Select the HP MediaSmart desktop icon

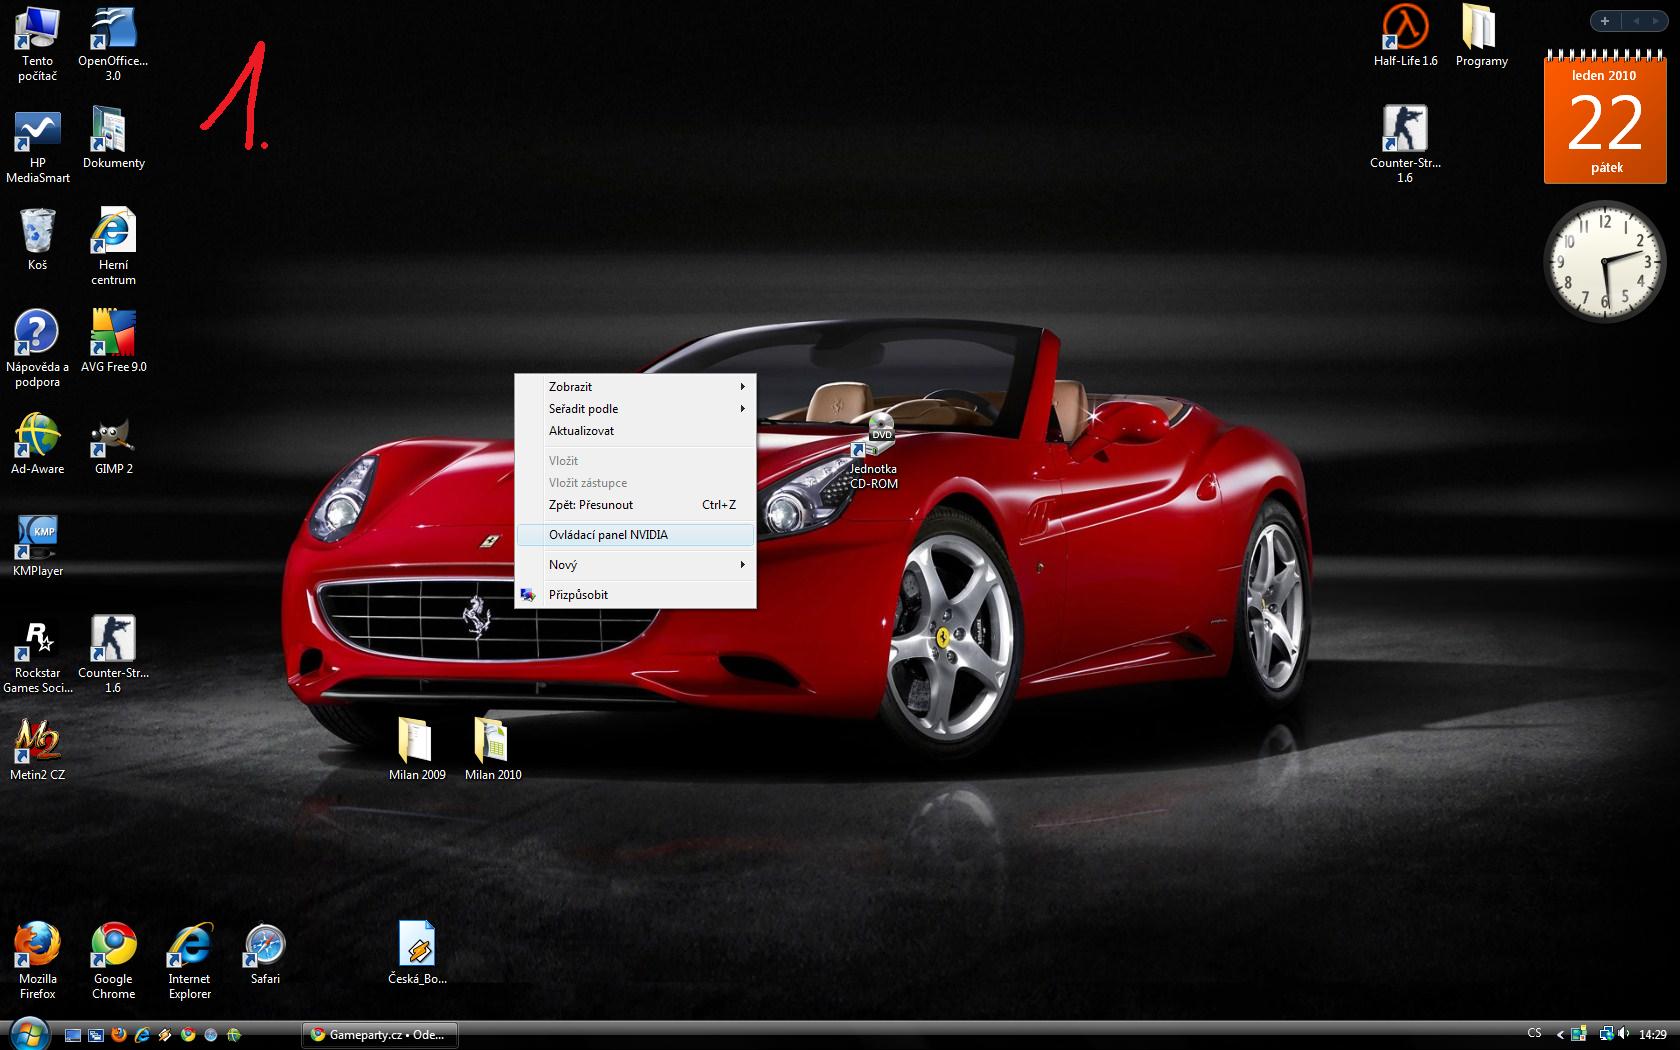point(37,146)
